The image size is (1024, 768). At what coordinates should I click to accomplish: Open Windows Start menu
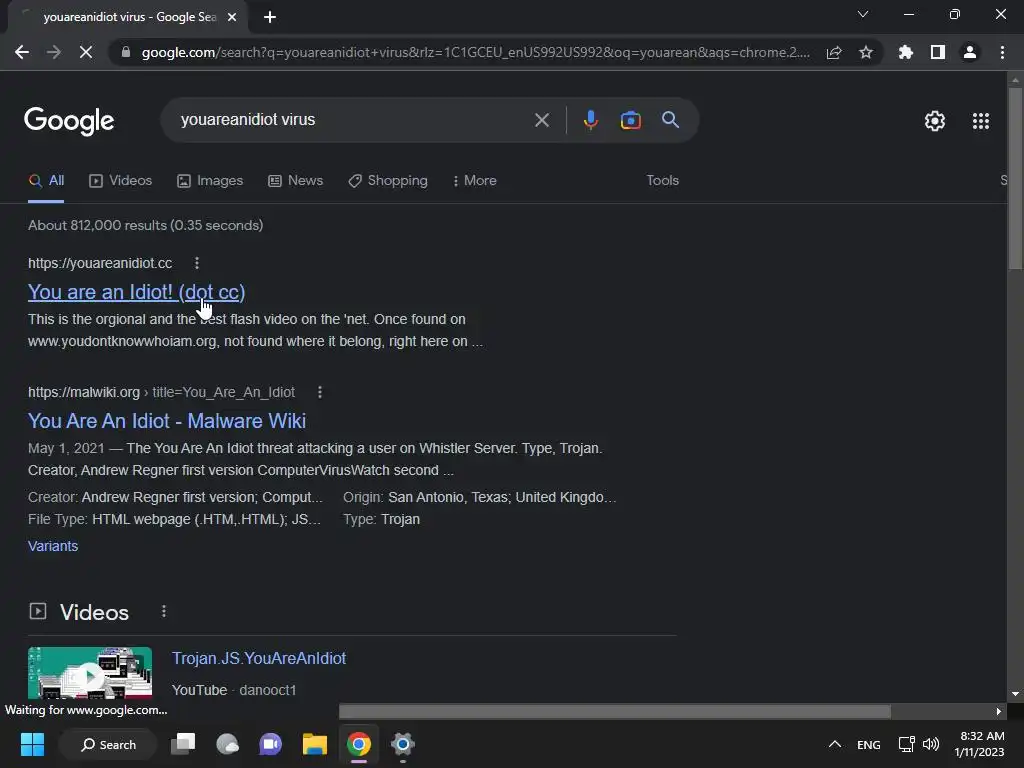tap(32, 744)
